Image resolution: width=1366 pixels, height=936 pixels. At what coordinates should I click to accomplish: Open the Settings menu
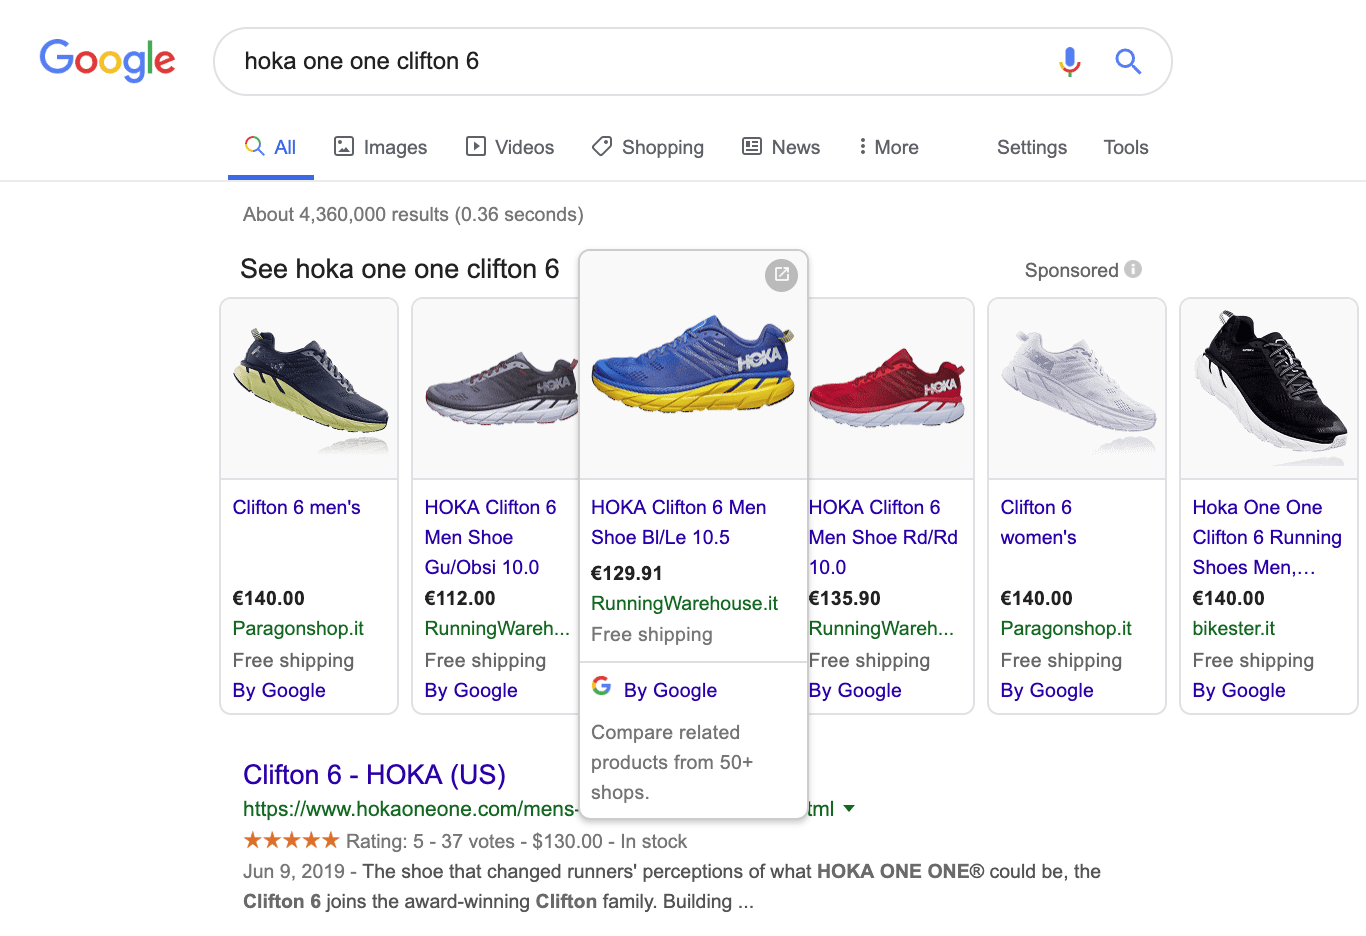[1032, 147]
